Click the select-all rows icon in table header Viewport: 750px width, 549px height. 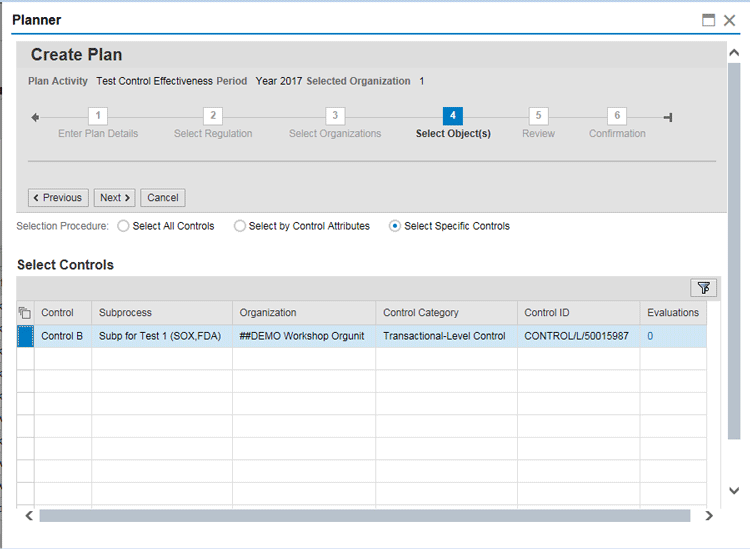point(25,313)
